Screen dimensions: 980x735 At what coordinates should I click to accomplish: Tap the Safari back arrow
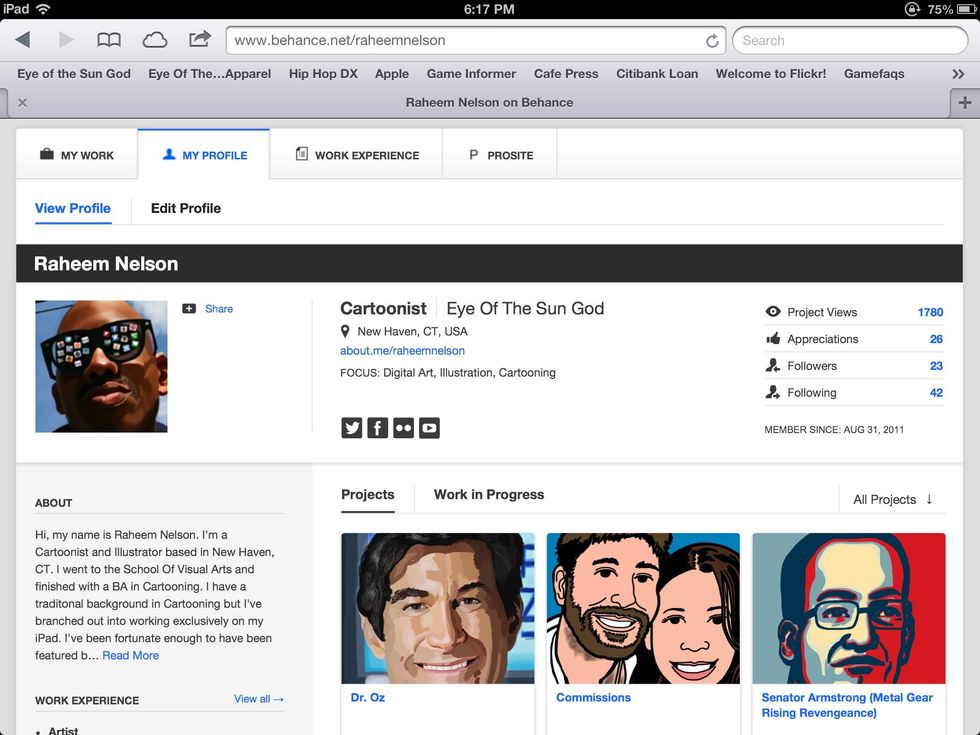(x=23, y=40)
